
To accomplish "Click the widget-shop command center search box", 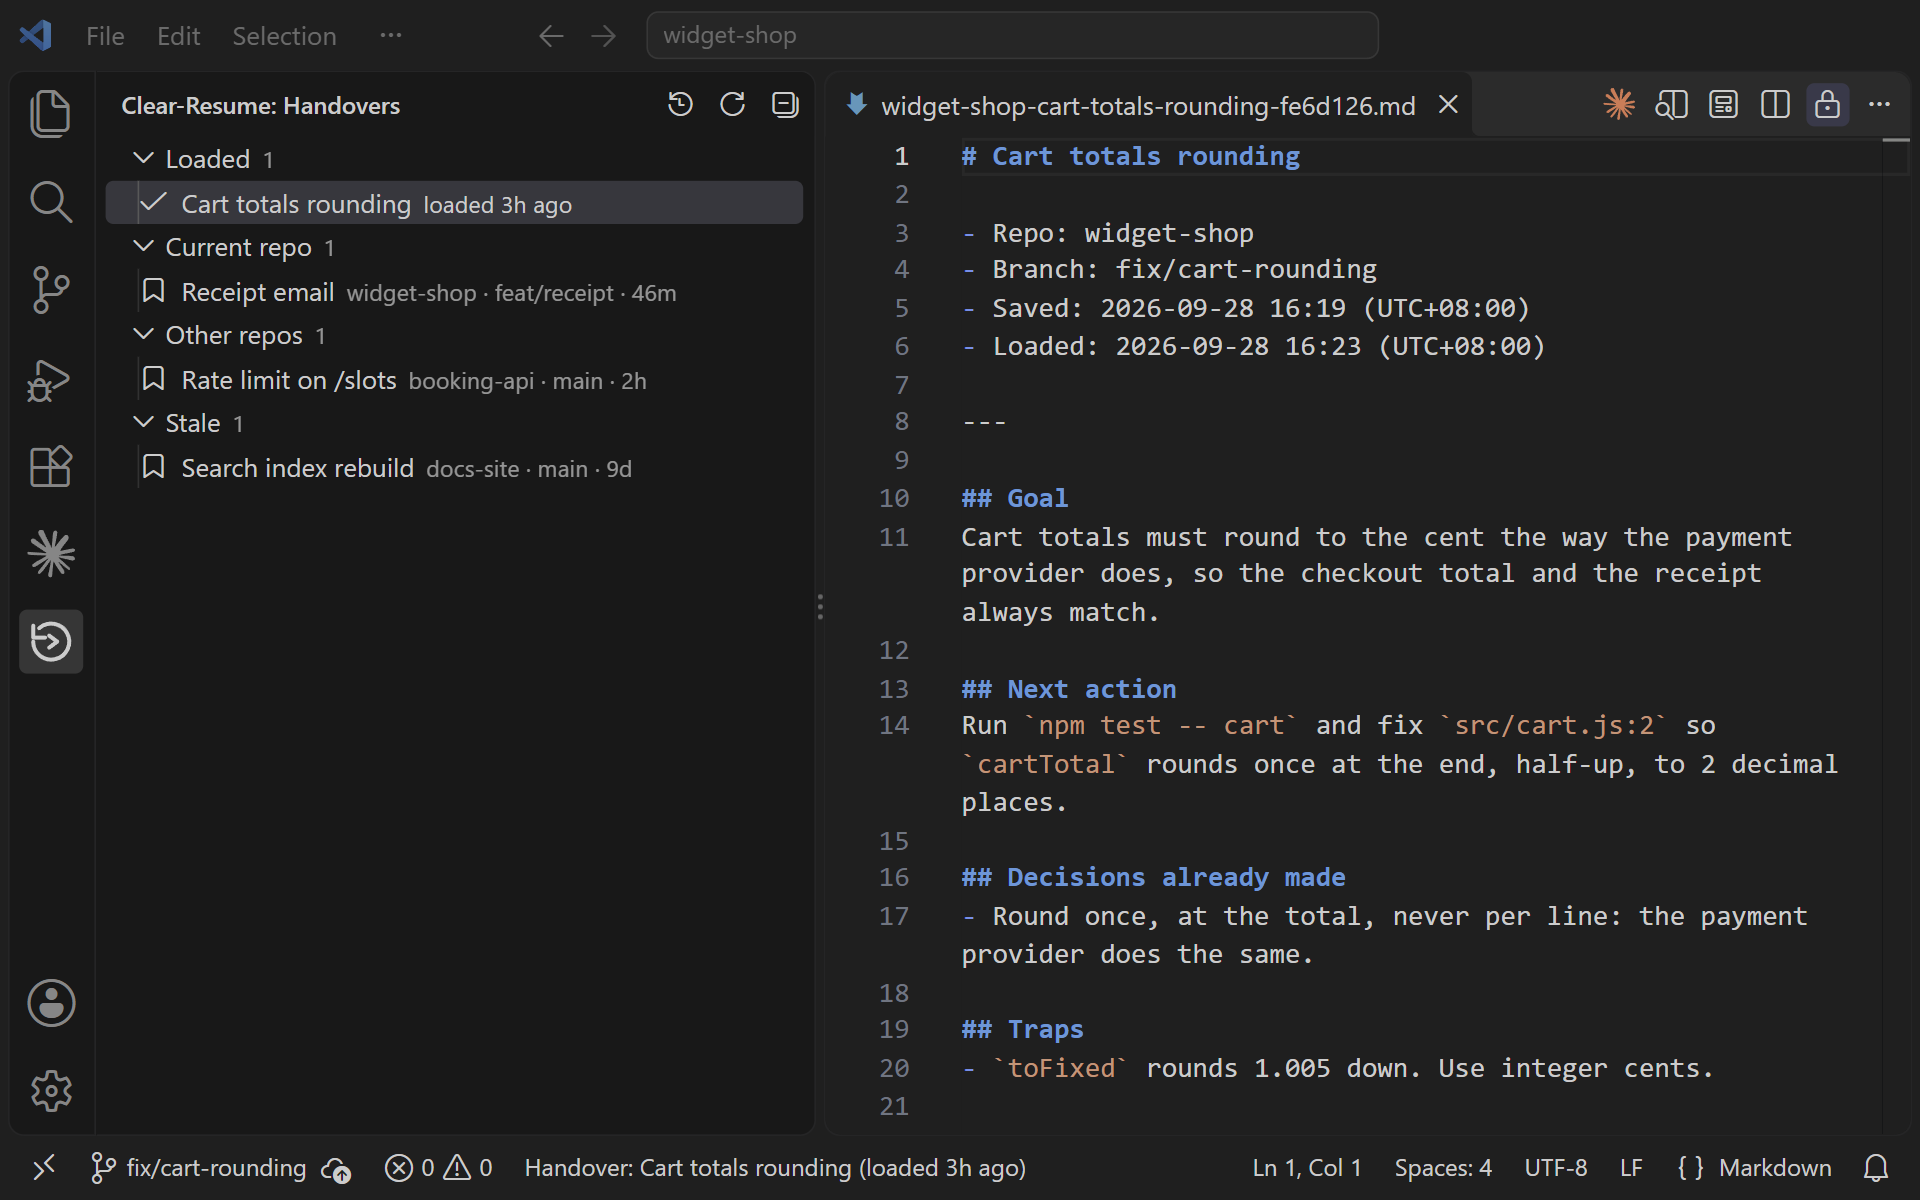I will coord(1012,36).
